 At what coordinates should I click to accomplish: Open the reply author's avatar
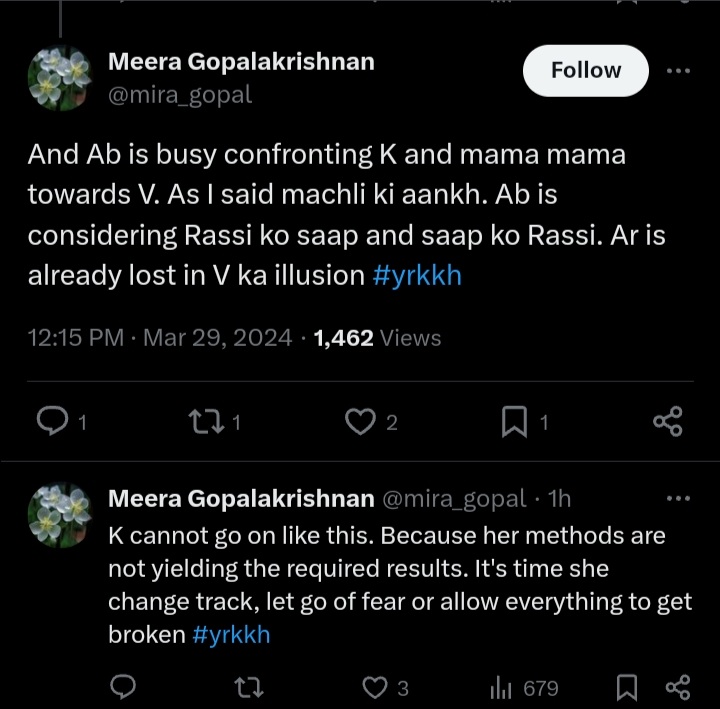click(62, 518)
